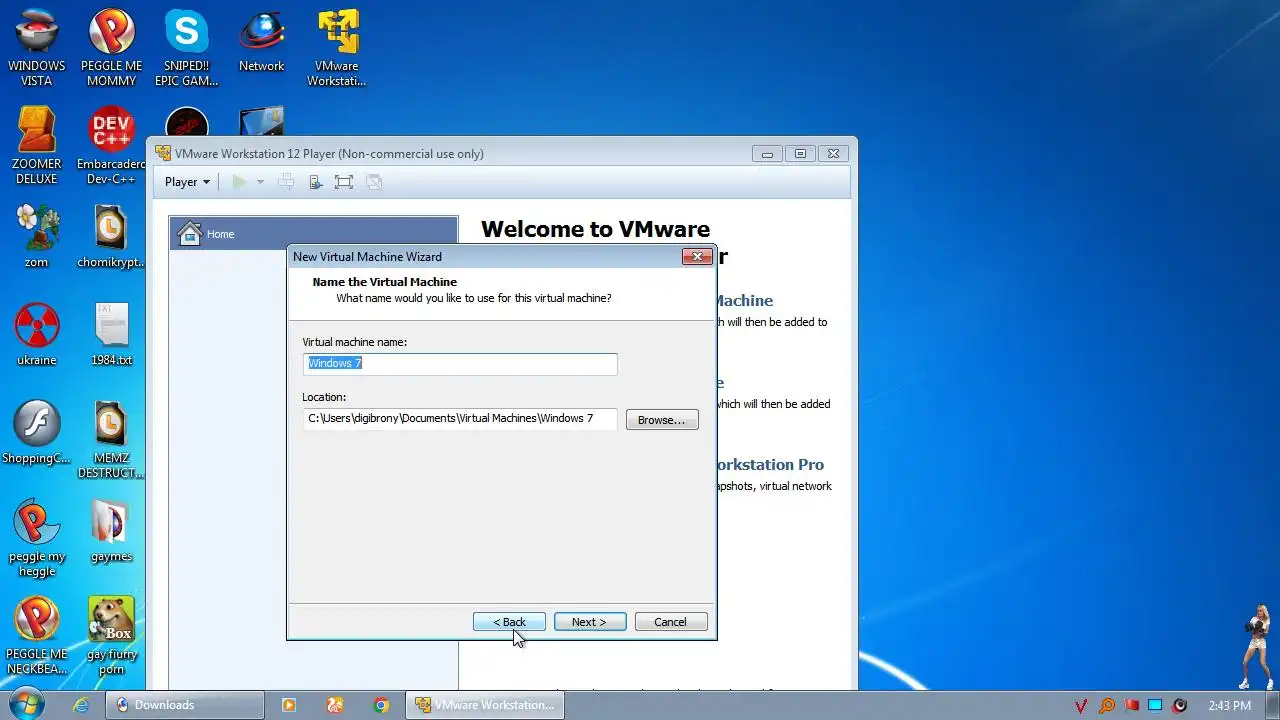Click the Location path input field
Image resolution: width=1280 pixels, height=720 pixels.
click(460, 418)
